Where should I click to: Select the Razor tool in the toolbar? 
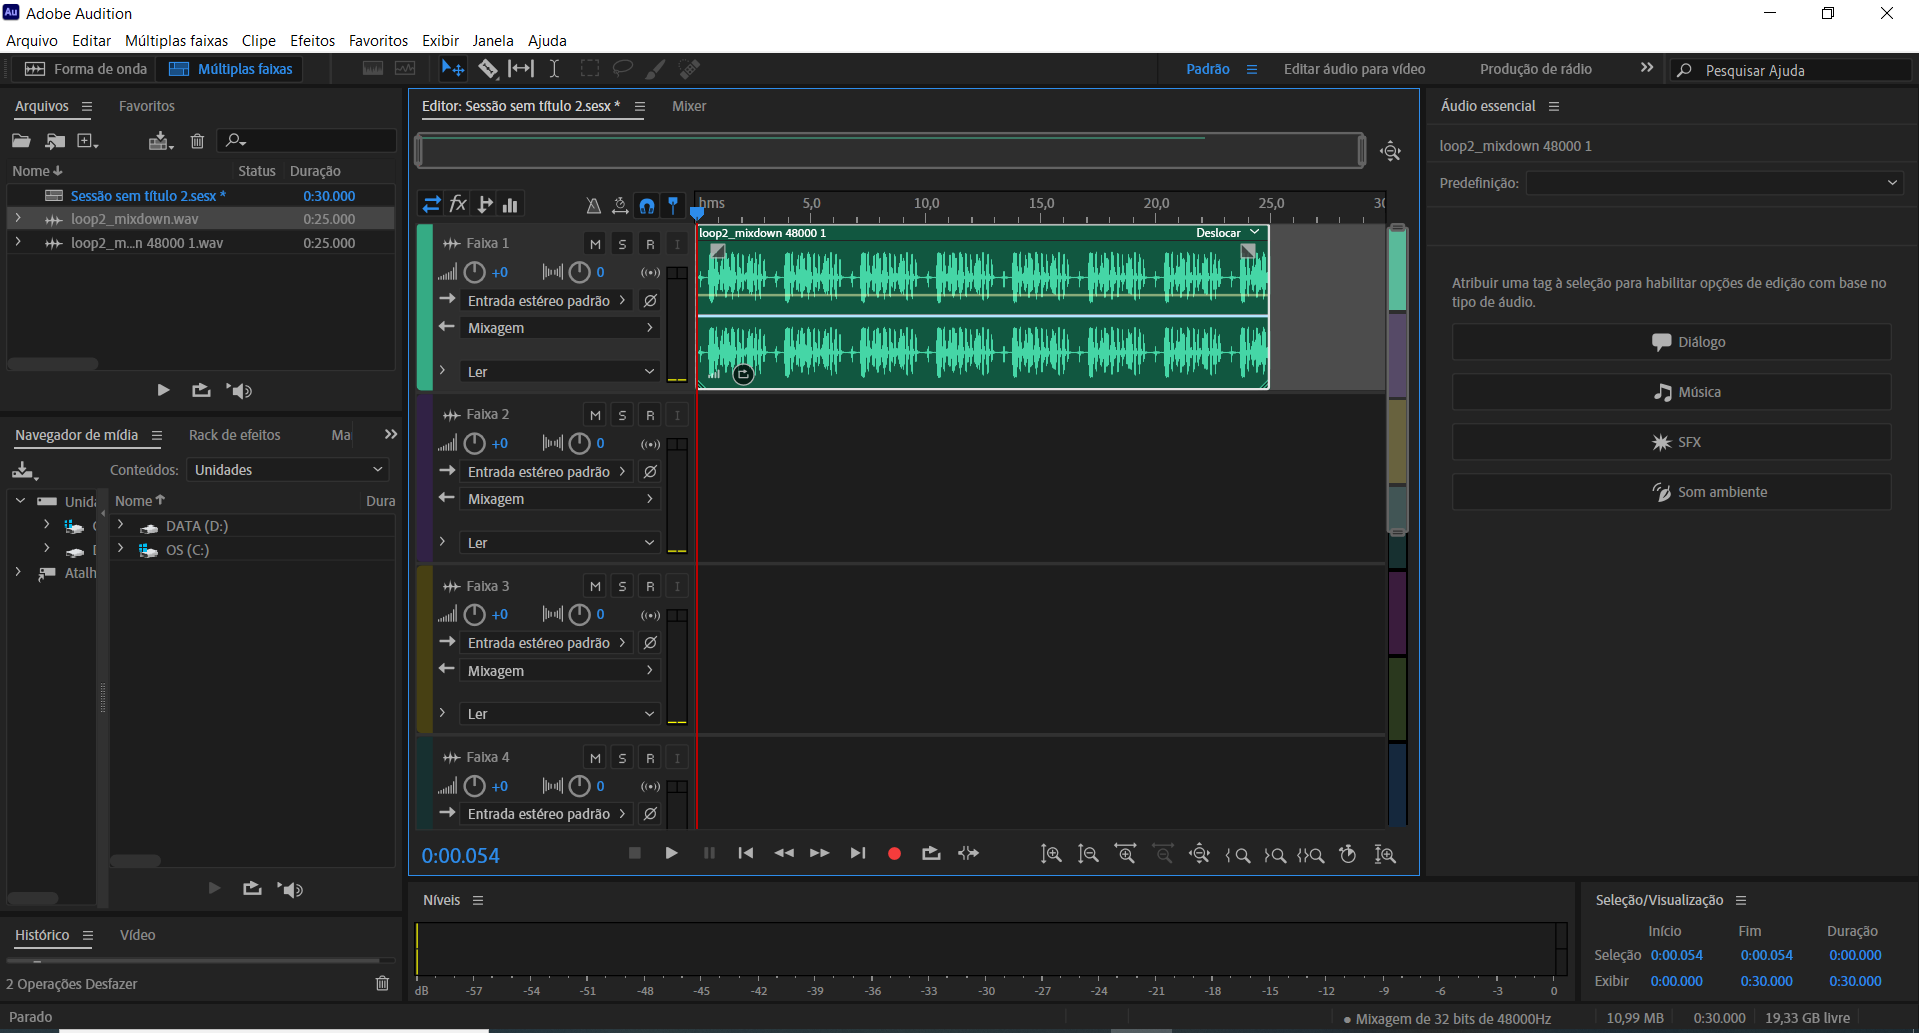(488, 69)
